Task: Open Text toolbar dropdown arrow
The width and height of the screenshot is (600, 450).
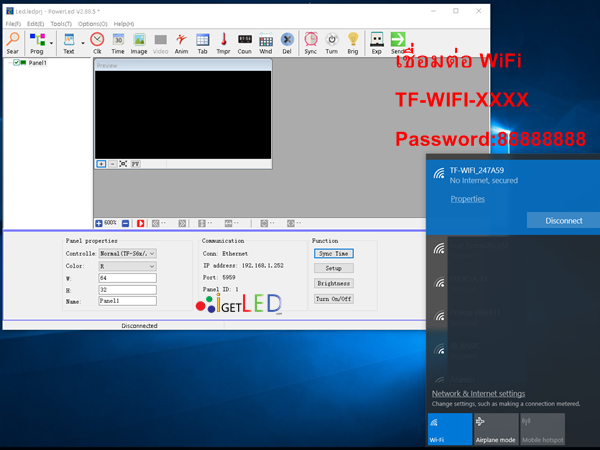Action: pyautogui.click(x=83, y=43)
